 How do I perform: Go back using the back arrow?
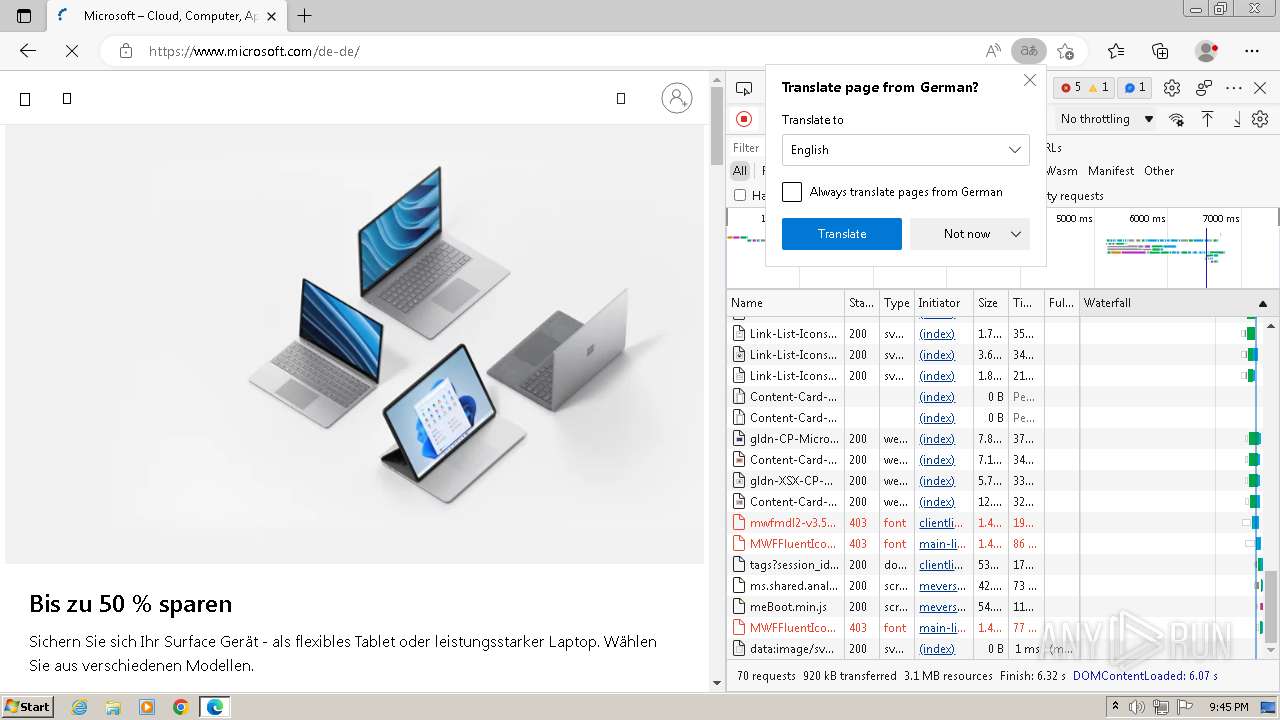[x=28, y=51]
